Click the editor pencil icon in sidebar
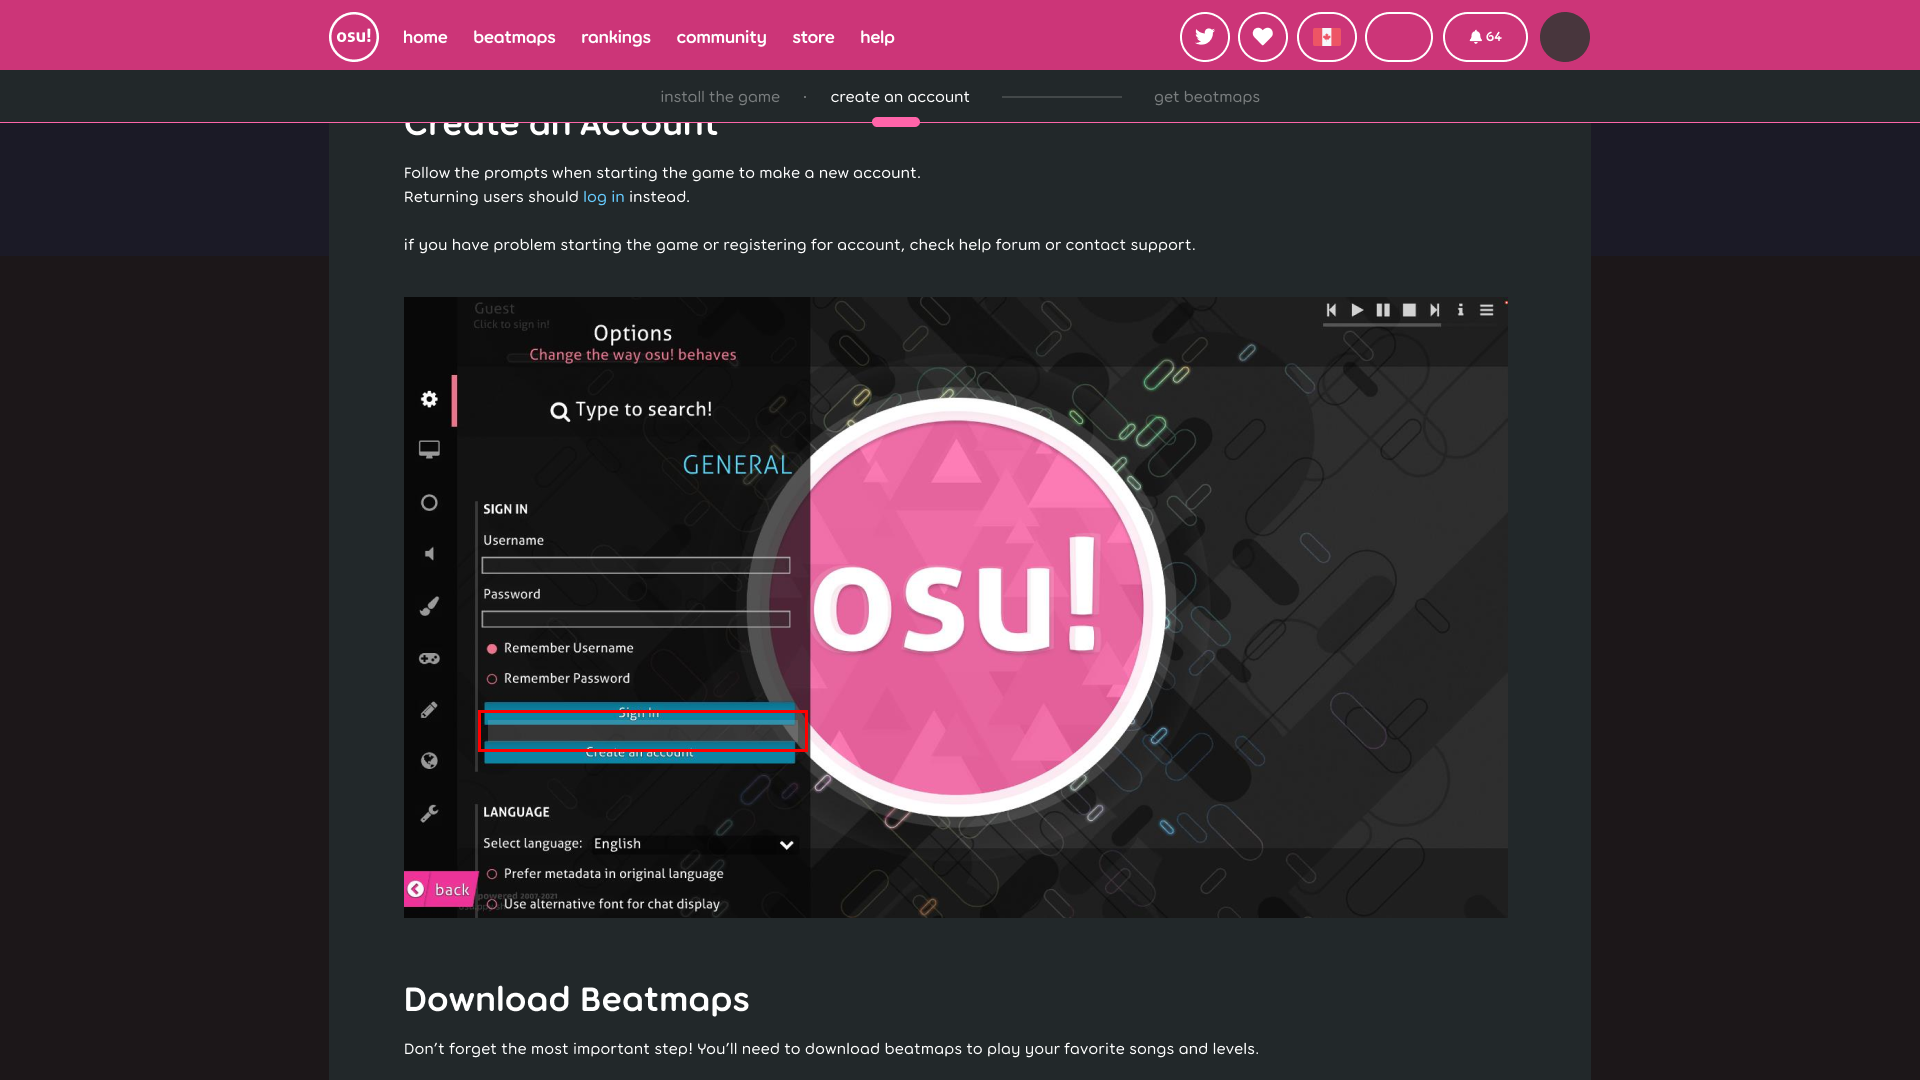Screen dimensions: 1920x1080 click(429, 709)
